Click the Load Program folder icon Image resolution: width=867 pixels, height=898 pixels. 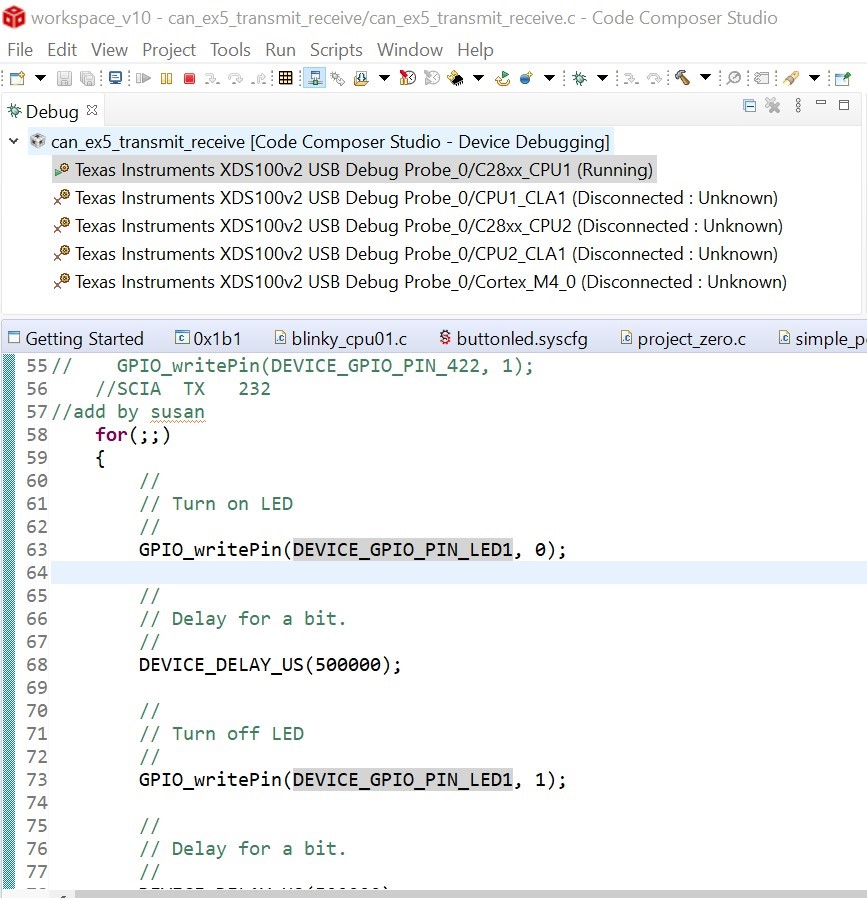tap(361, 78)
